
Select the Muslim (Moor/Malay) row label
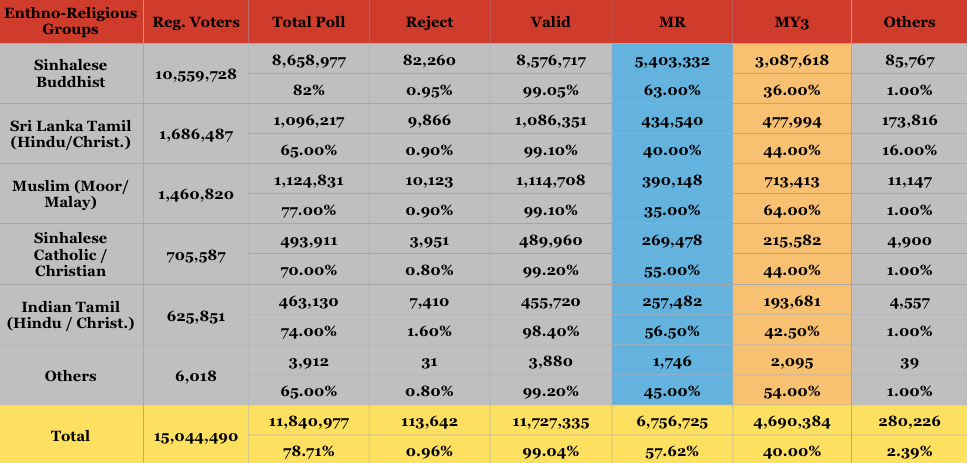[72, 194]
